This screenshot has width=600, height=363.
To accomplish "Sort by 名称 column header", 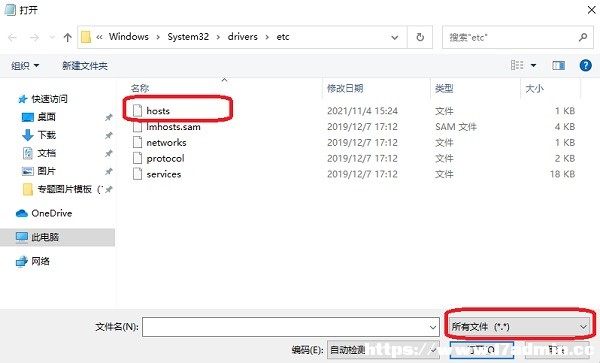I will 140,88.
